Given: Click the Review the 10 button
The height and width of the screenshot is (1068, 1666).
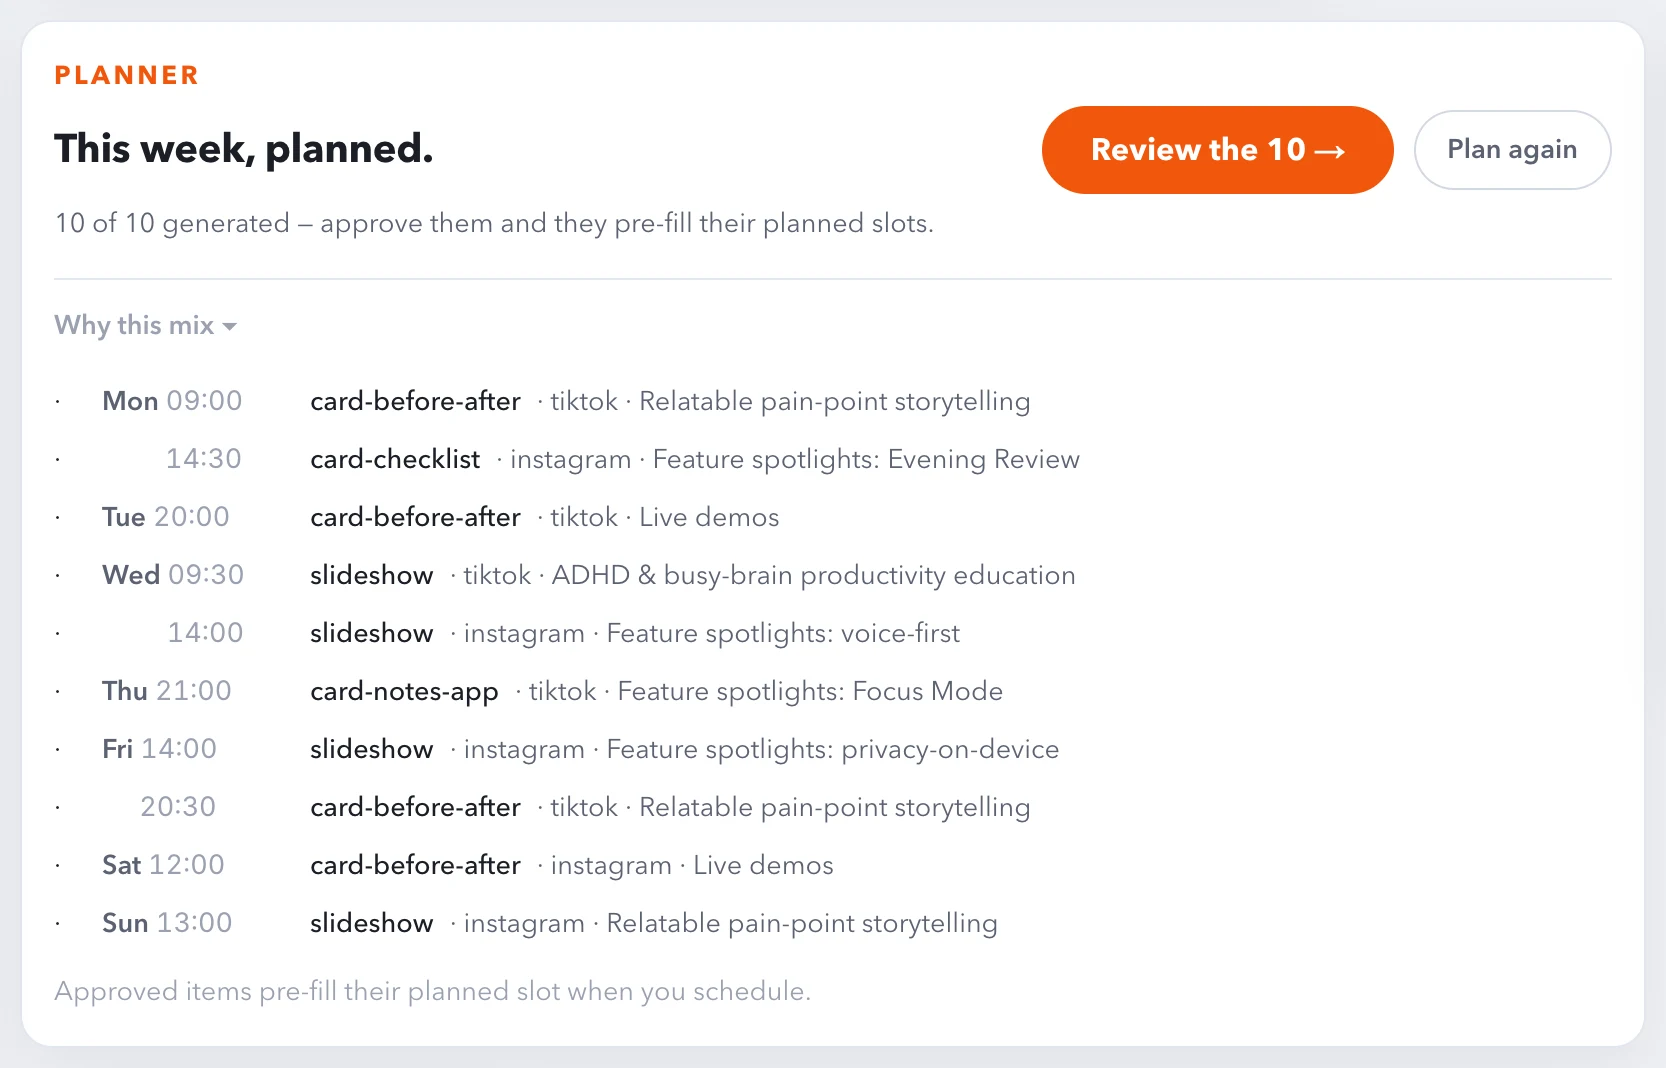Looking at the screenshot, I should click(1217, 150).
